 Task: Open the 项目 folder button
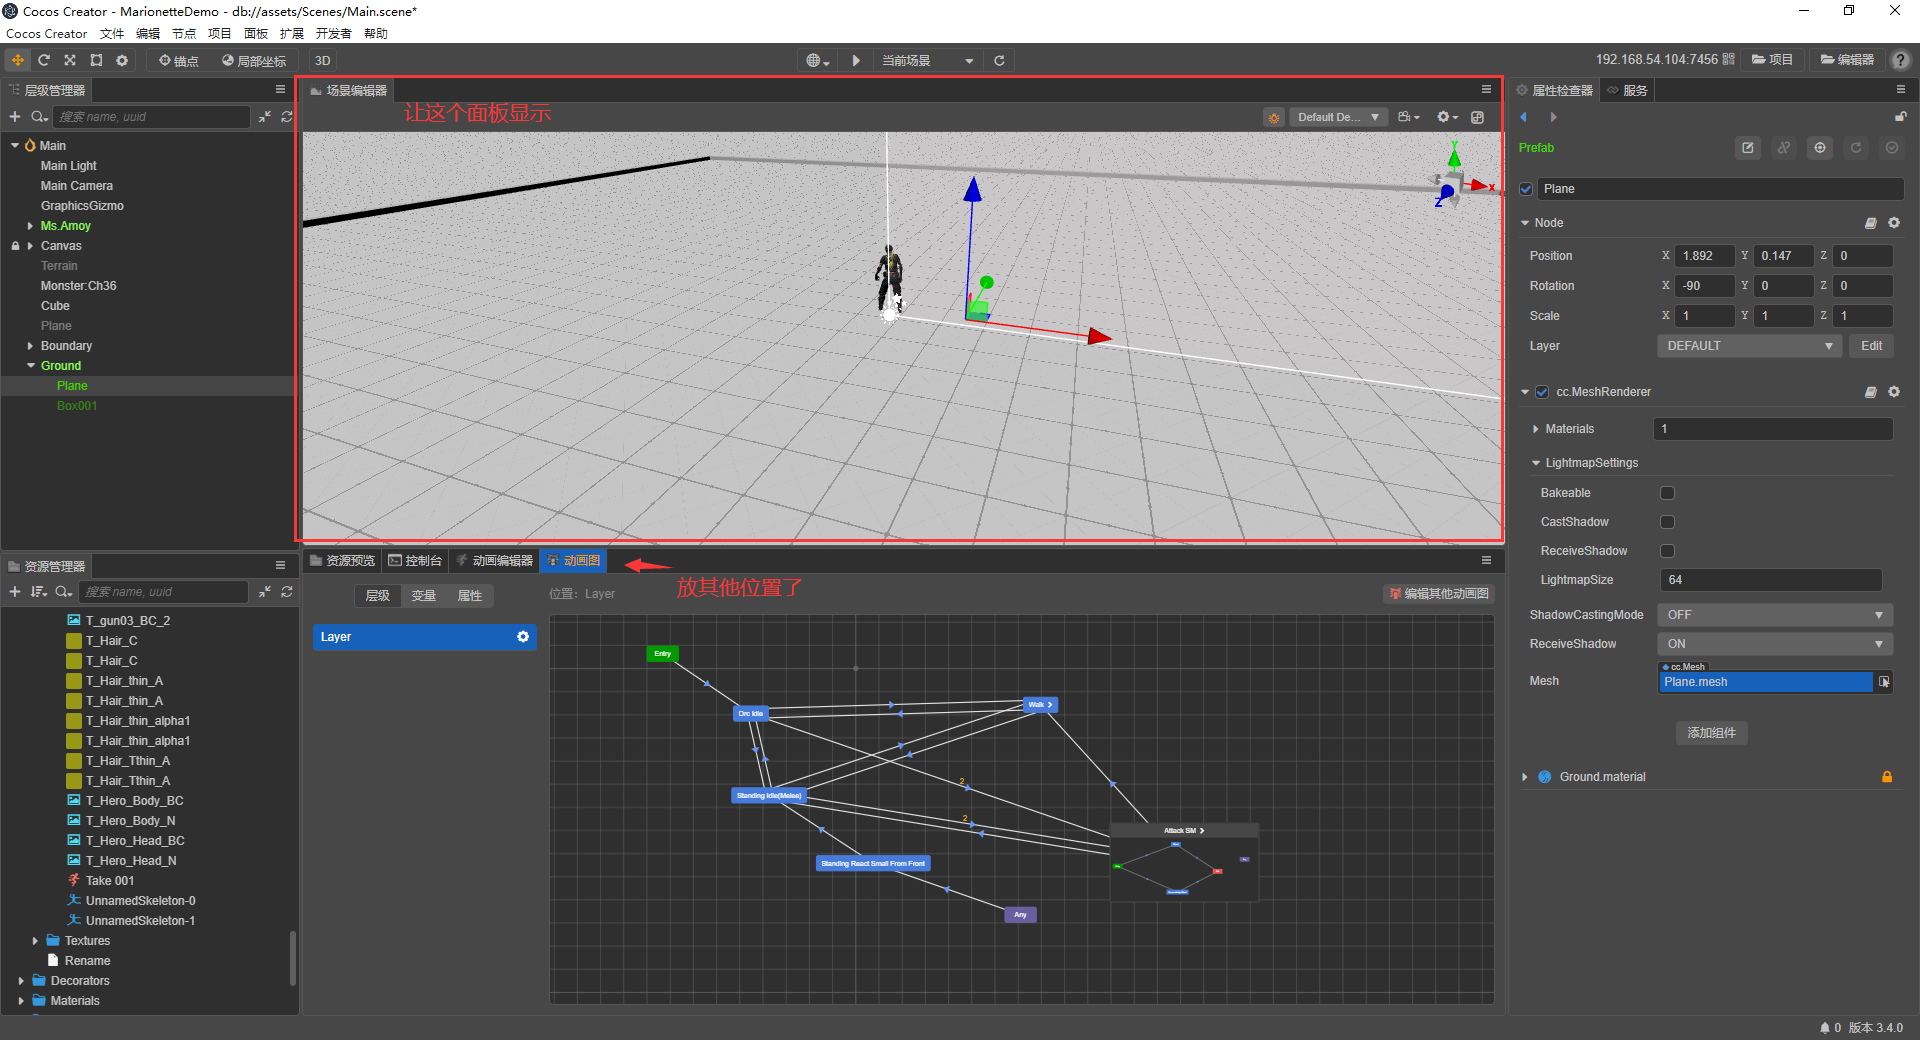click(1773, 60)
